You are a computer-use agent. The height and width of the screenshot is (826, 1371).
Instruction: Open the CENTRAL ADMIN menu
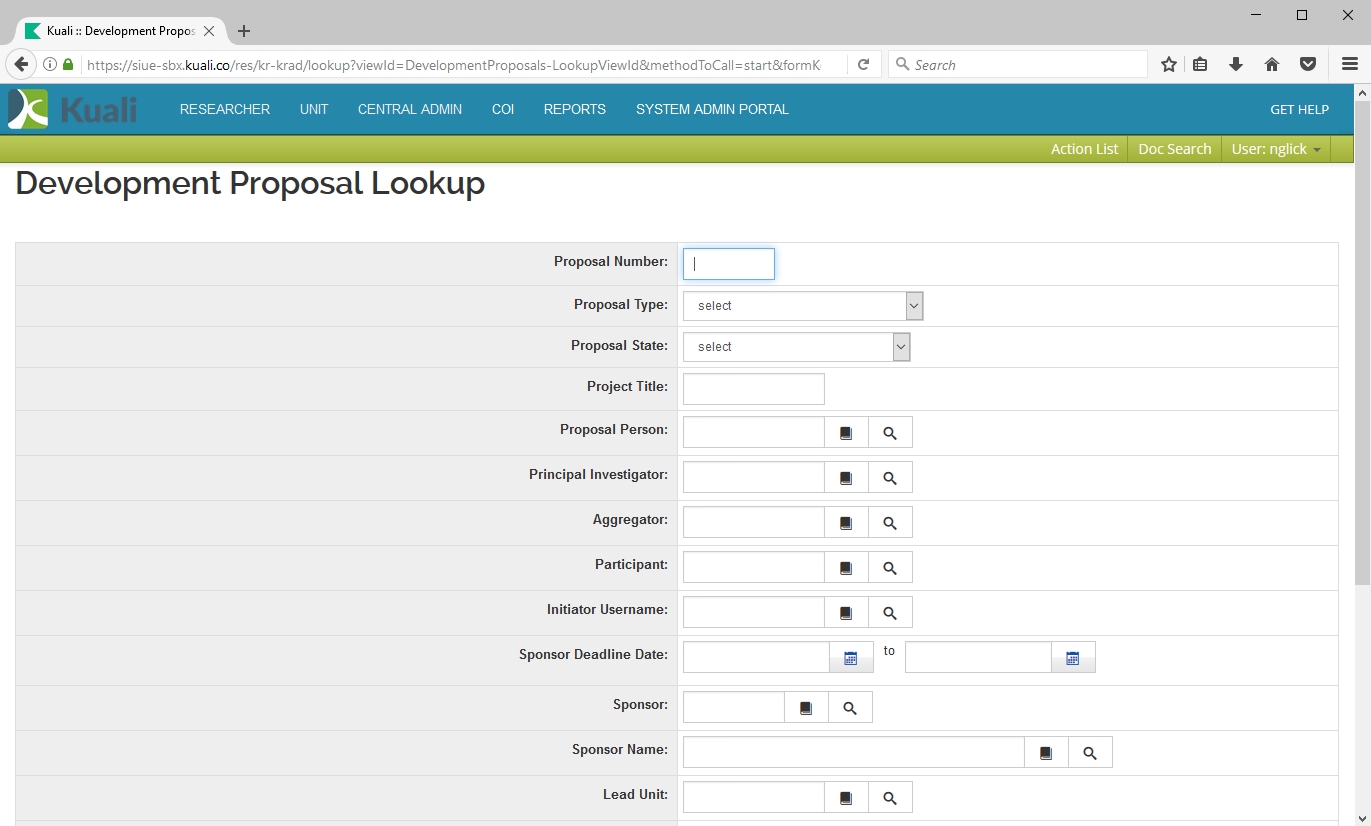(410, 109)
